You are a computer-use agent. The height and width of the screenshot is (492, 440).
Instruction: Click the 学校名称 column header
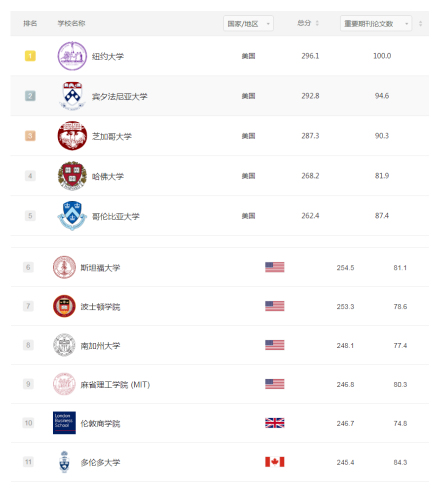[71, 23]
